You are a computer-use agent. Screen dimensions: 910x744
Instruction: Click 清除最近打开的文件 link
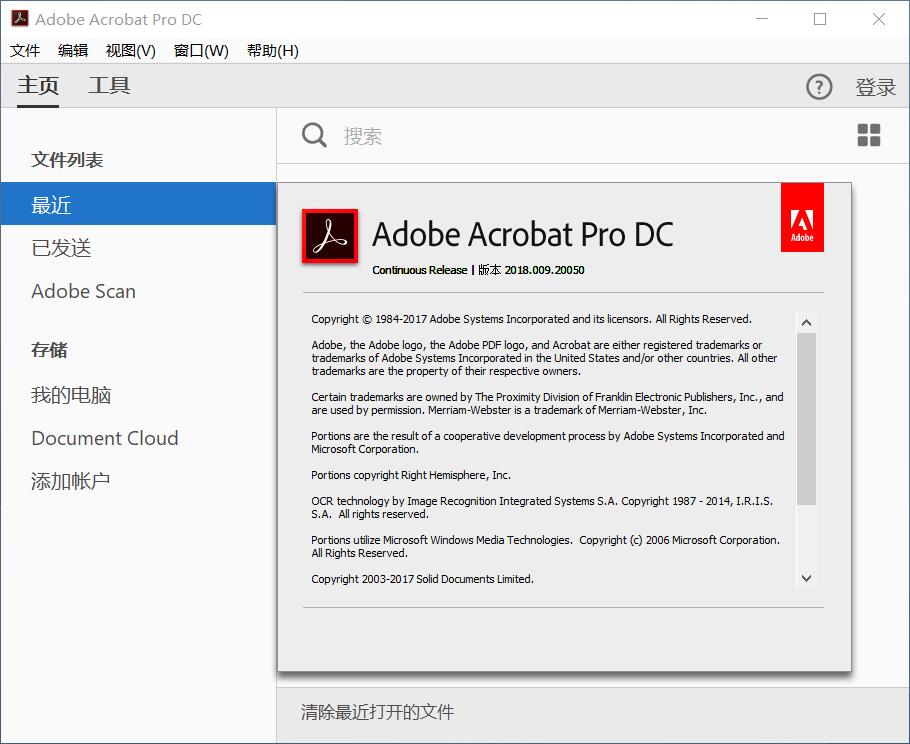pos(377,712)
